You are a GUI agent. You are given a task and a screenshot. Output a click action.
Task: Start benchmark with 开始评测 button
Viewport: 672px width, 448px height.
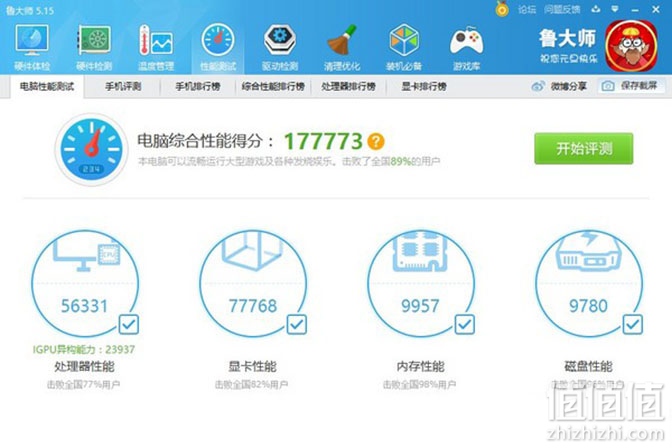(583, 149)
